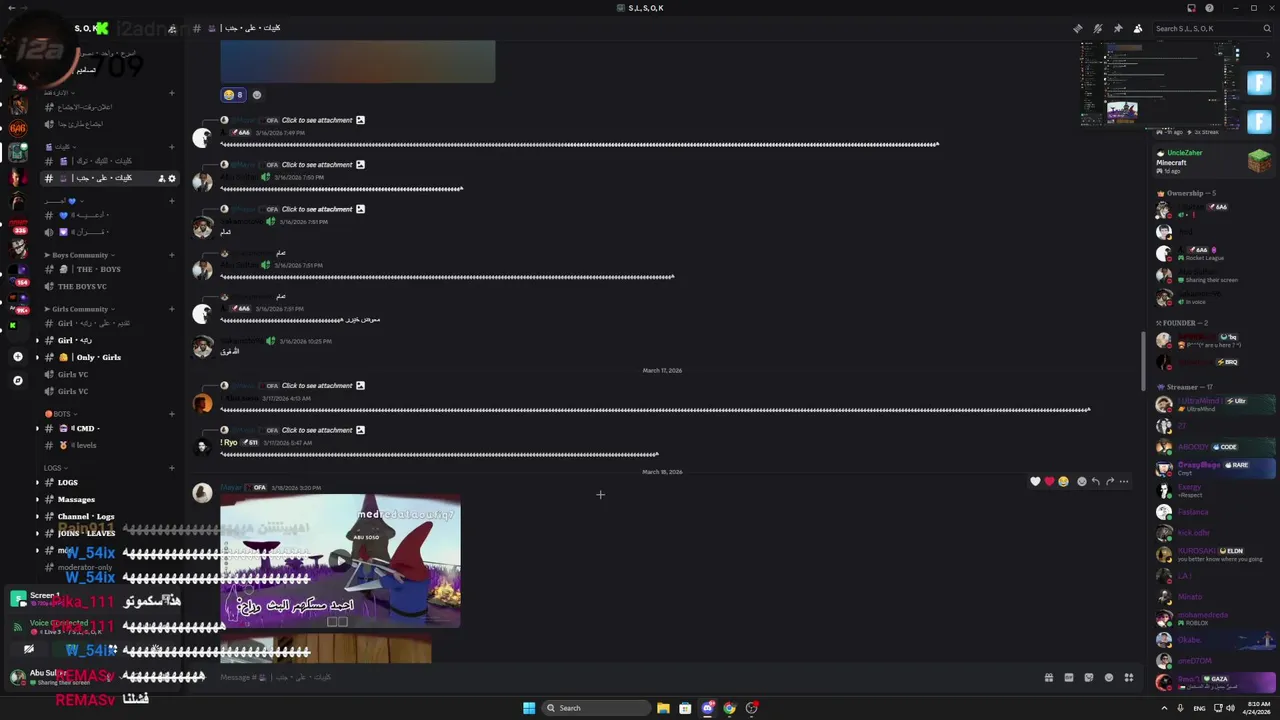Click the reply arrow on hovered message

click(1095, 481)
